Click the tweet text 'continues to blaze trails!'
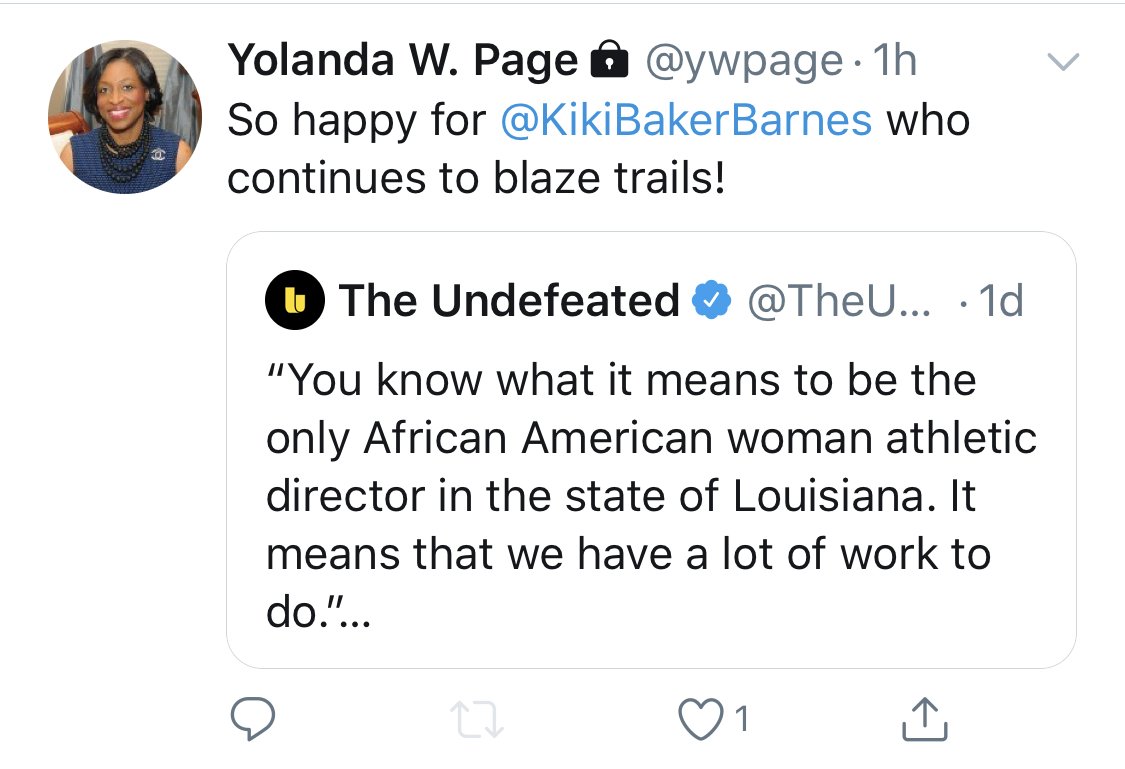This screenshot has width=1125, height=769. pyautogui.click(x=476, y=178)
